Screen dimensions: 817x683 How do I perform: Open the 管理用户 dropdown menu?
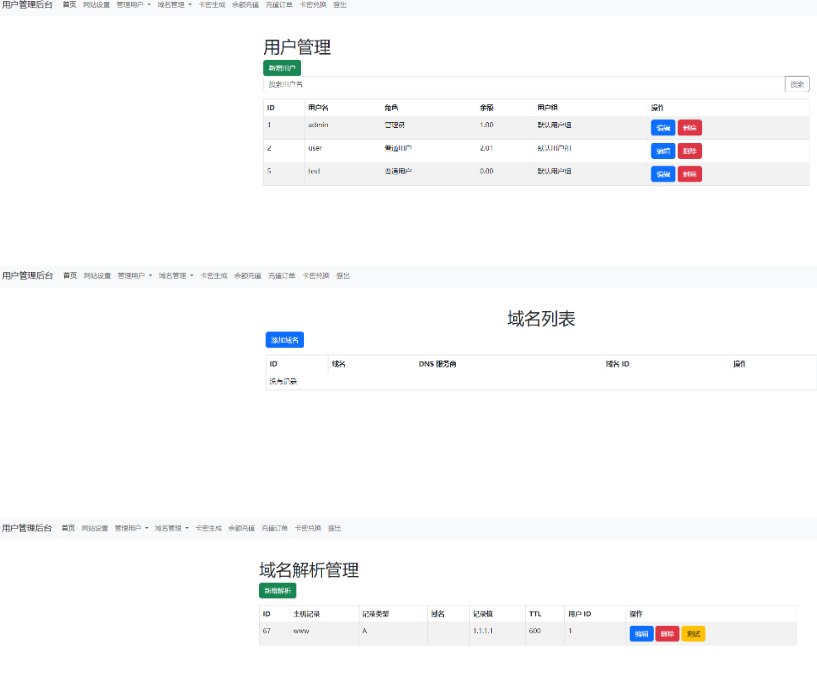(x=131, y=5)
